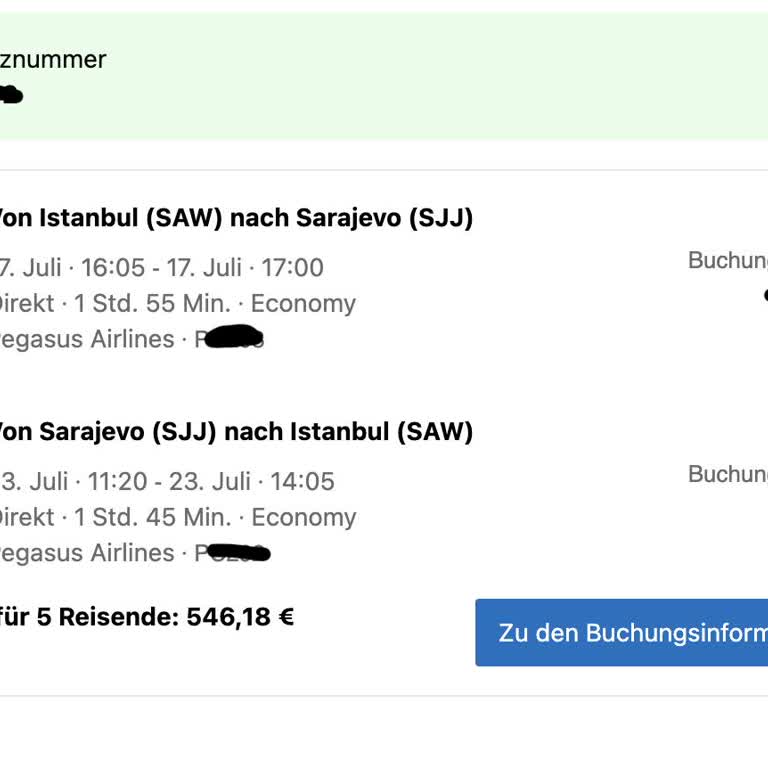Click the total price 546,18 €

240,617
